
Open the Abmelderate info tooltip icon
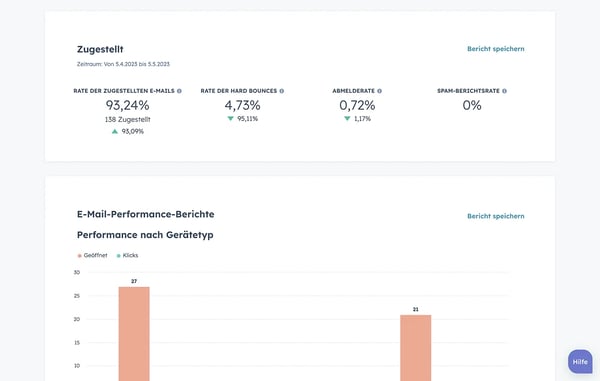click(380, 91)
